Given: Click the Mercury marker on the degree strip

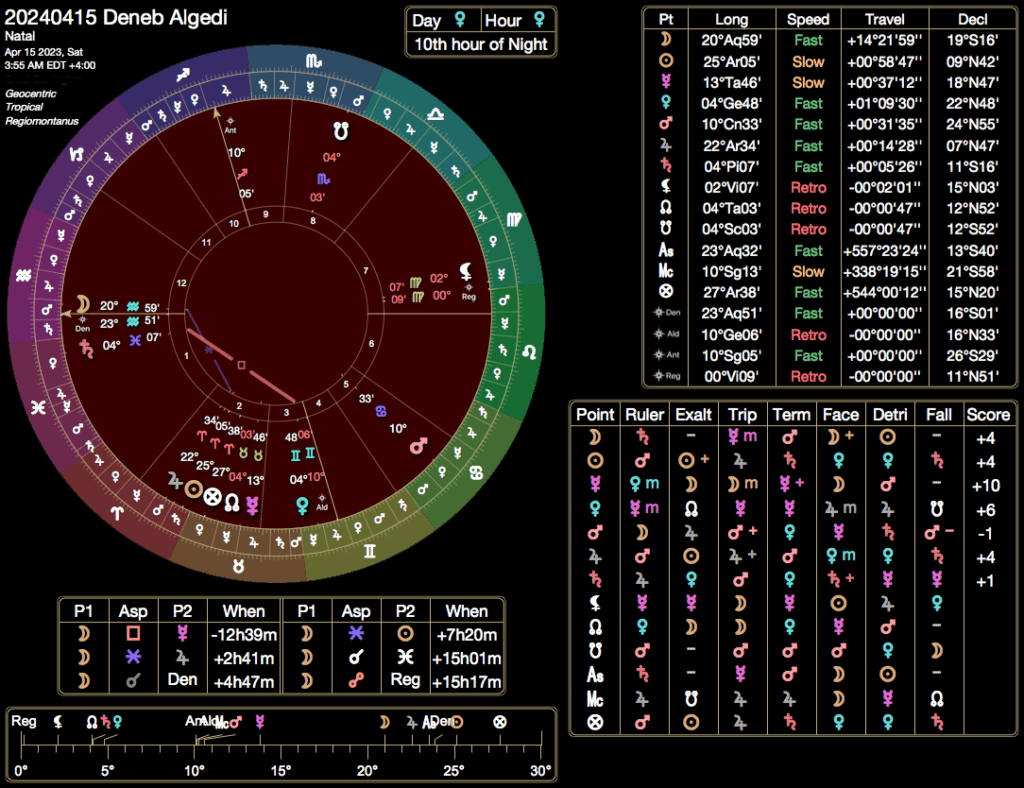Looking at the screenshot, I should 260,721.
